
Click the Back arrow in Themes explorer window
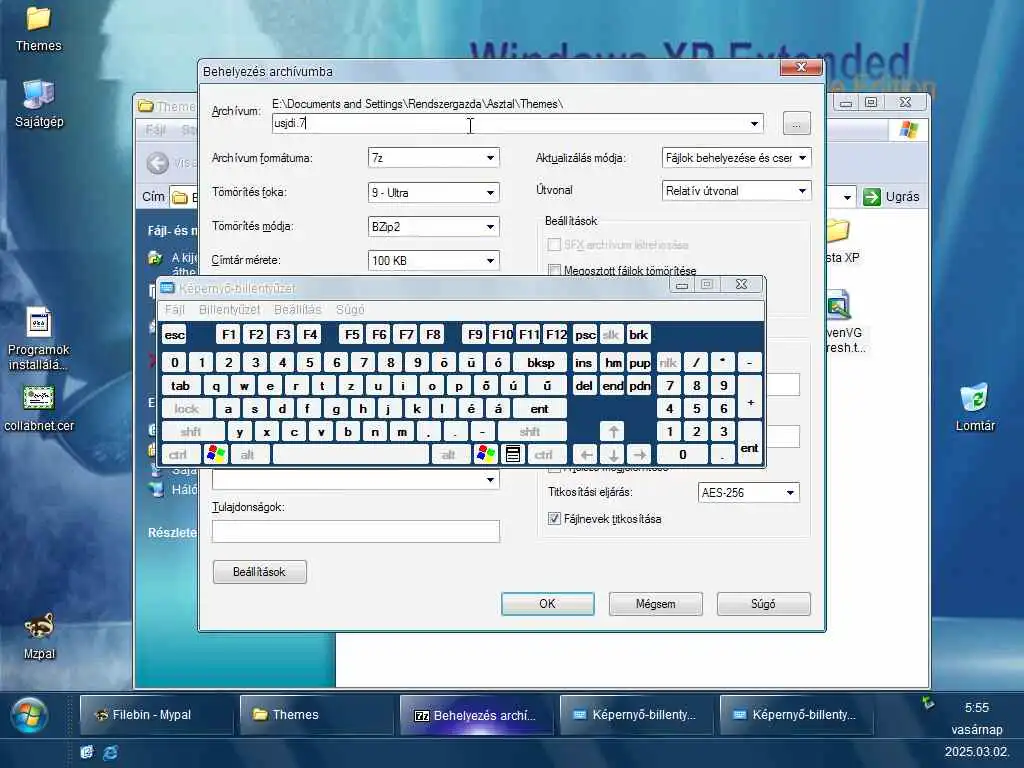click(157, 163)
